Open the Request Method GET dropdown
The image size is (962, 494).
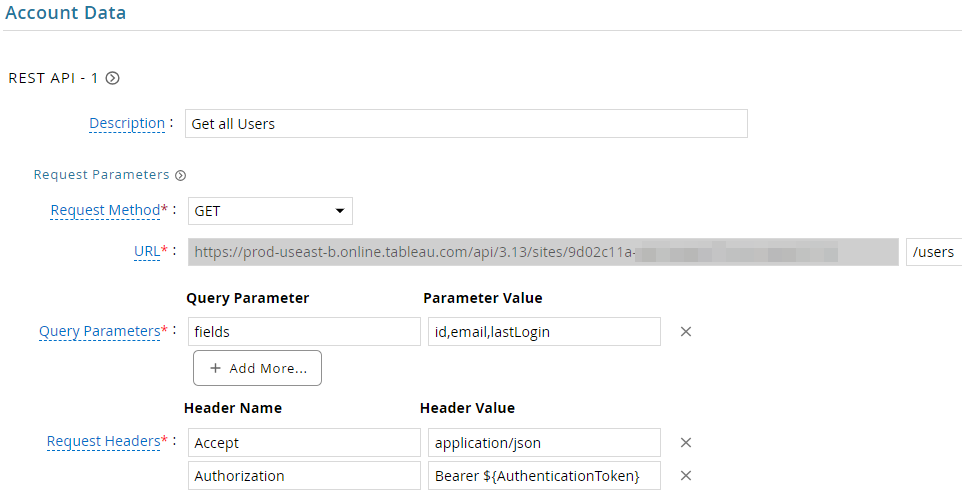point(270,211)
